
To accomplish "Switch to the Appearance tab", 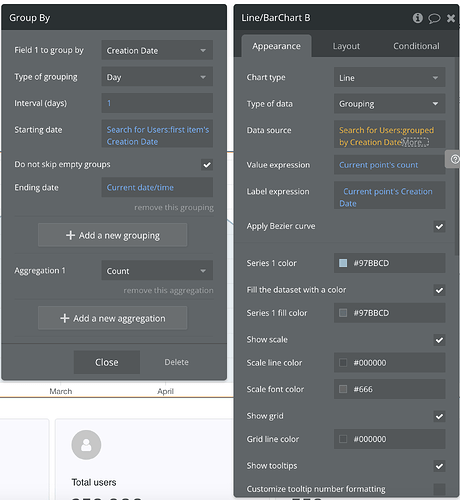I will [276, 46].
